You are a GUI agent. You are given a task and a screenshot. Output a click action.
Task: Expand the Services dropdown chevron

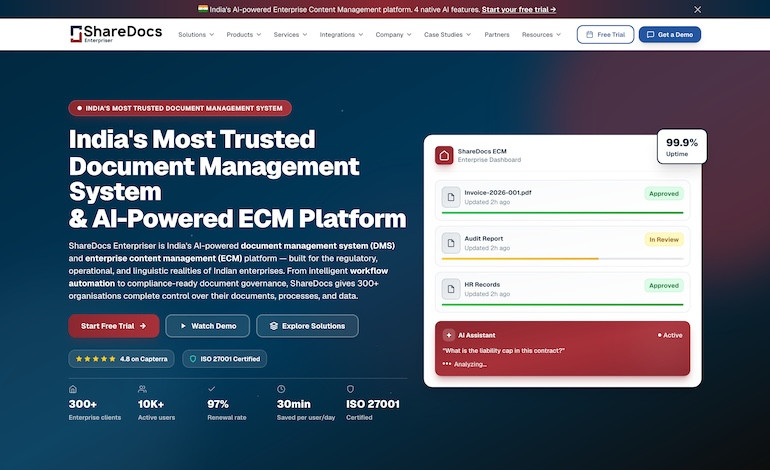click(x=305, y=34)
